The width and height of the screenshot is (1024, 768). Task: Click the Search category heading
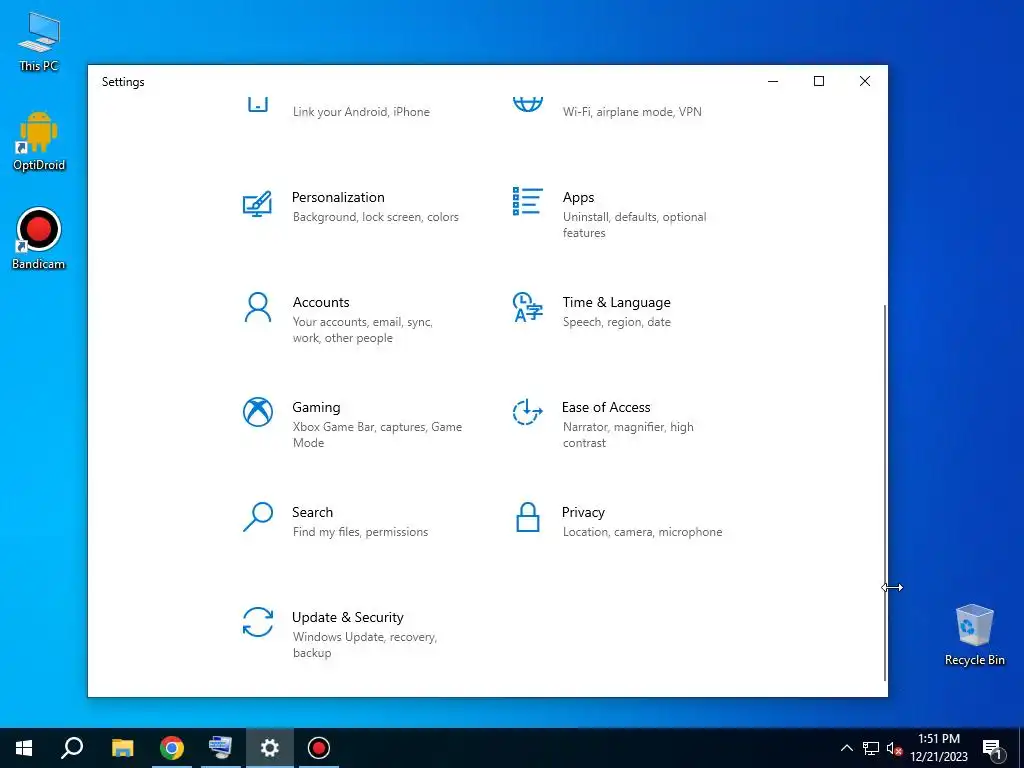click(312, 513)
